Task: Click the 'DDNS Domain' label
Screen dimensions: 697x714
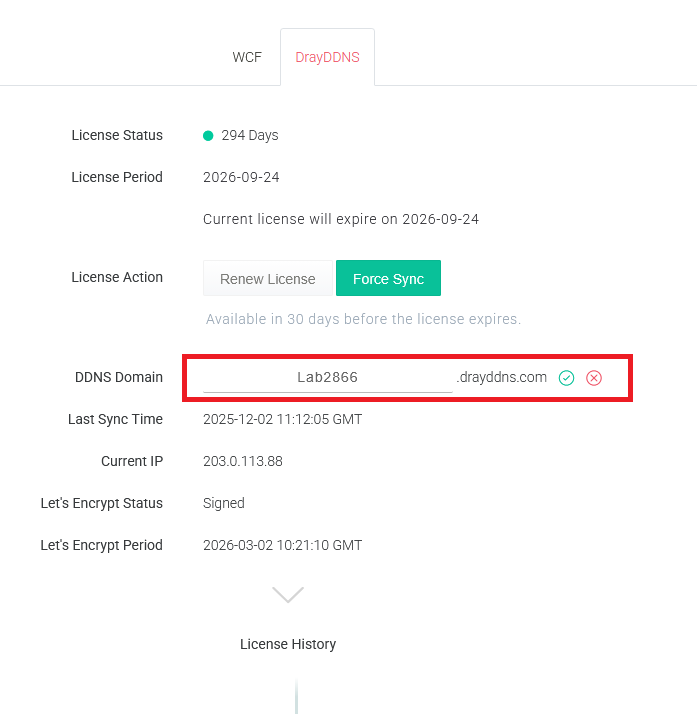Action: tap(119, 377)
